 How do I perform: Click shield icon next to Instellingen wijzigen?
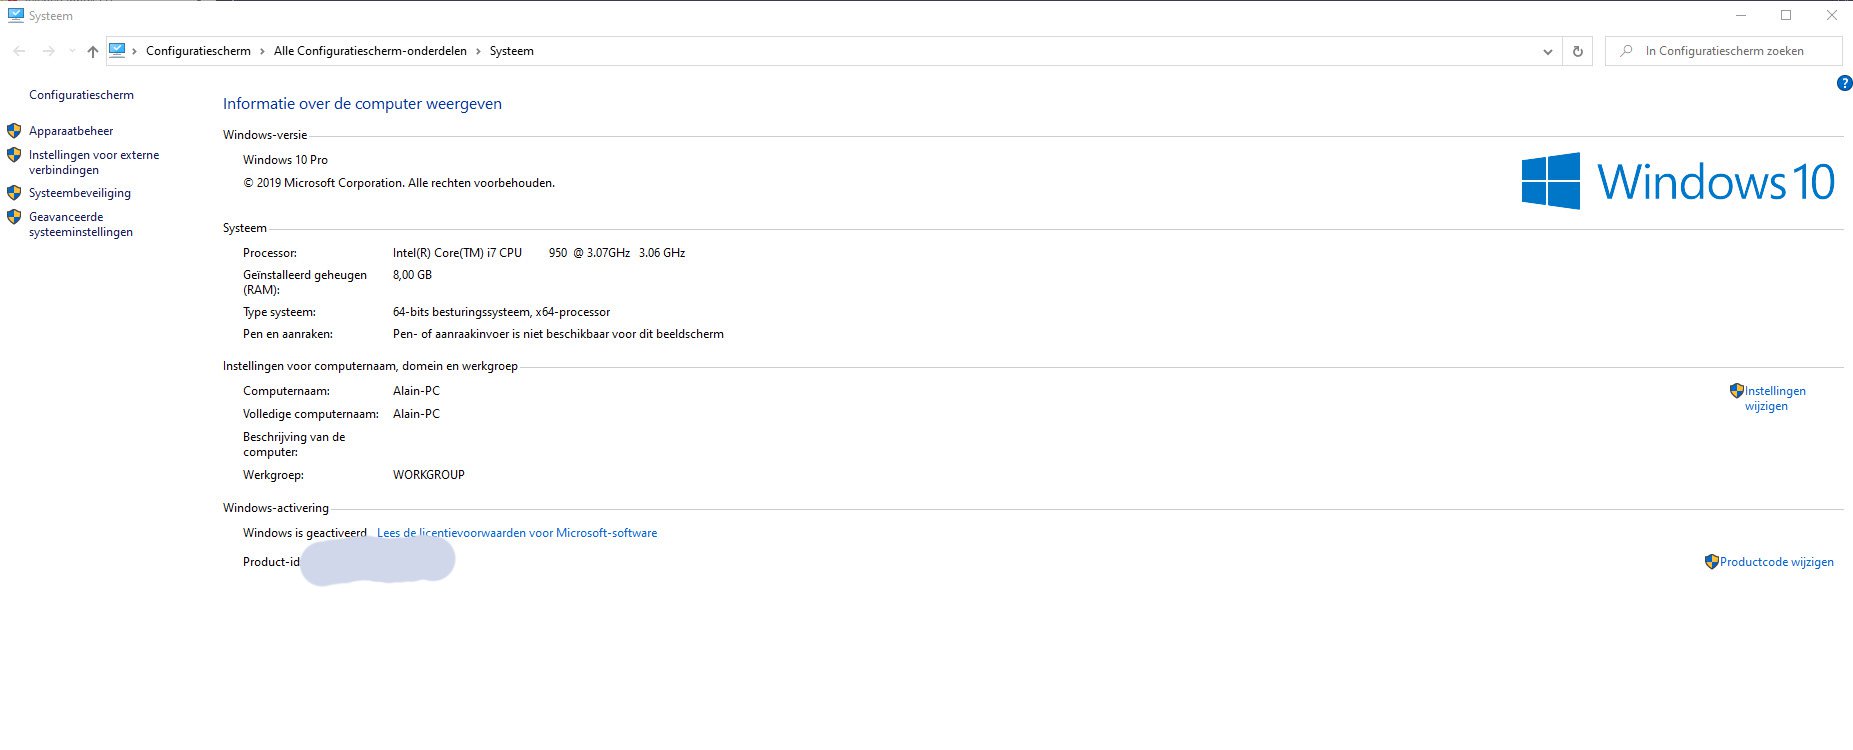click(1737, 391)
